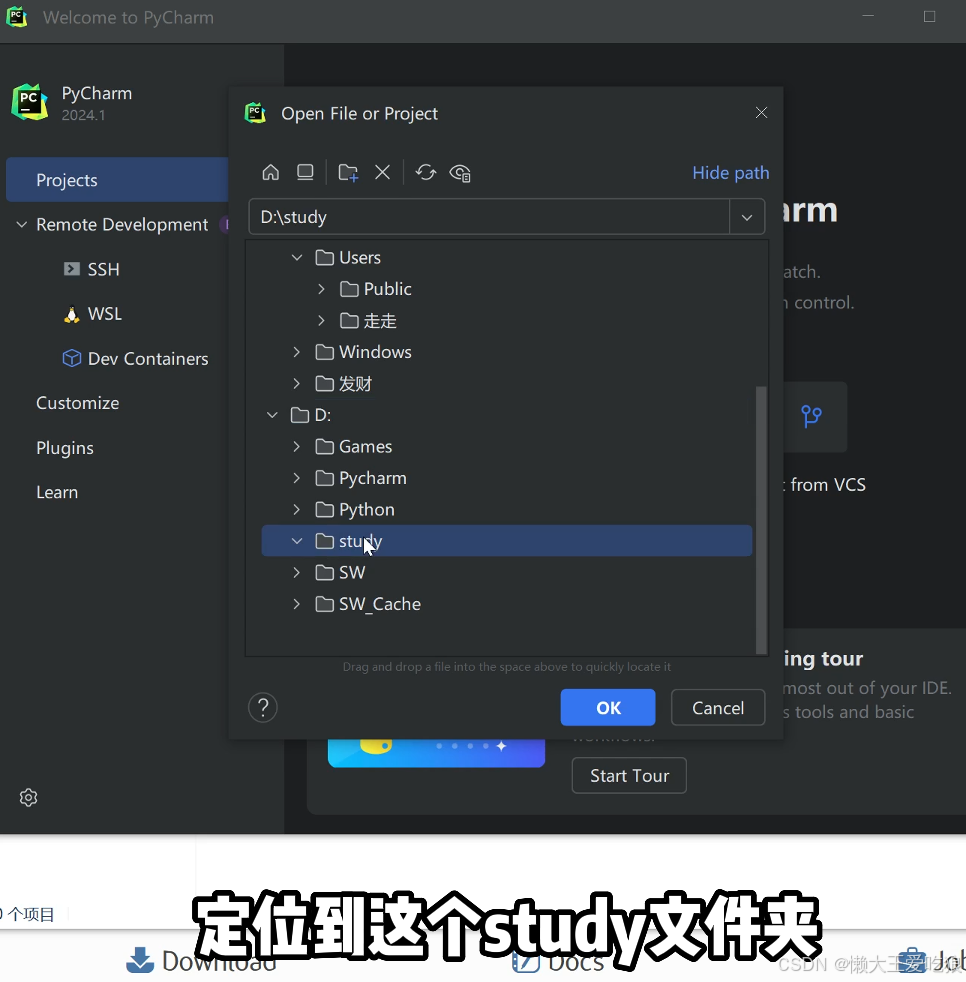Expand the Pycharm folder node
966x982 pixels.
pos(297,478)
